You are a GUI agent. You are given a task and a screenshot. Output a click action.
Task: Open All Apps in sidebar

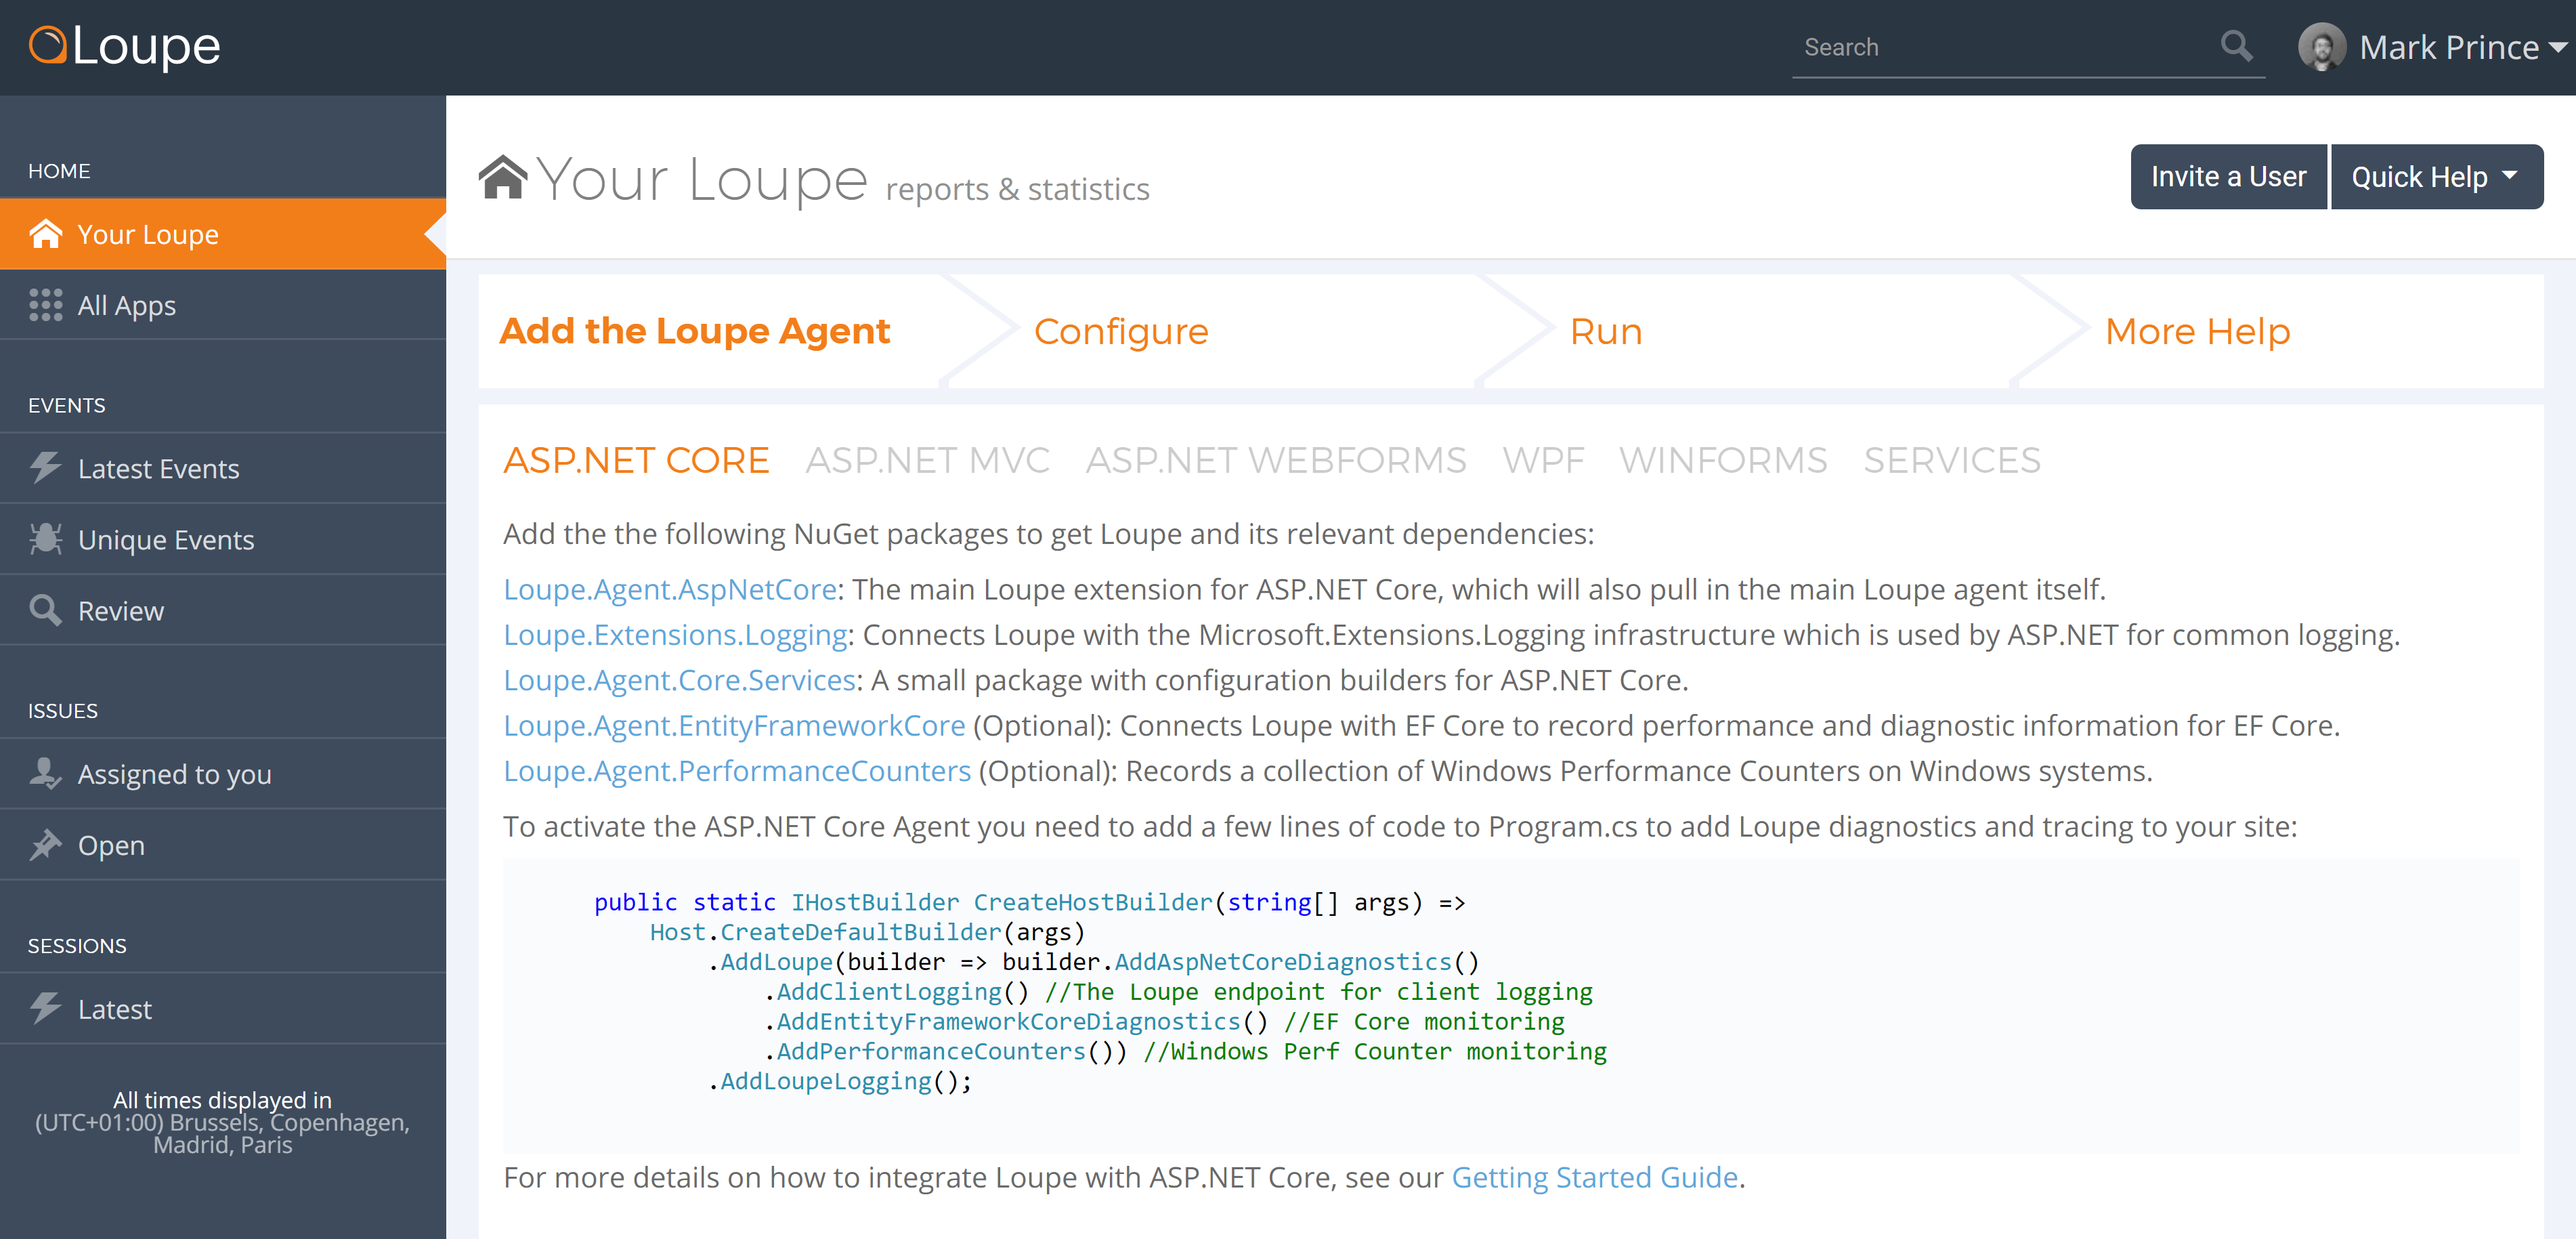223,305
